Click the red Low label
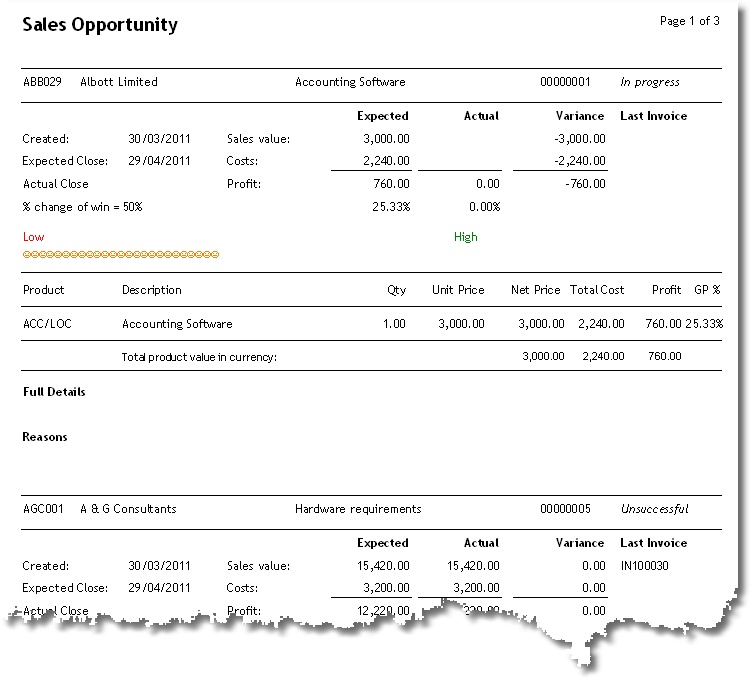Viewport: 752px width, 681px height. (33, 237)
